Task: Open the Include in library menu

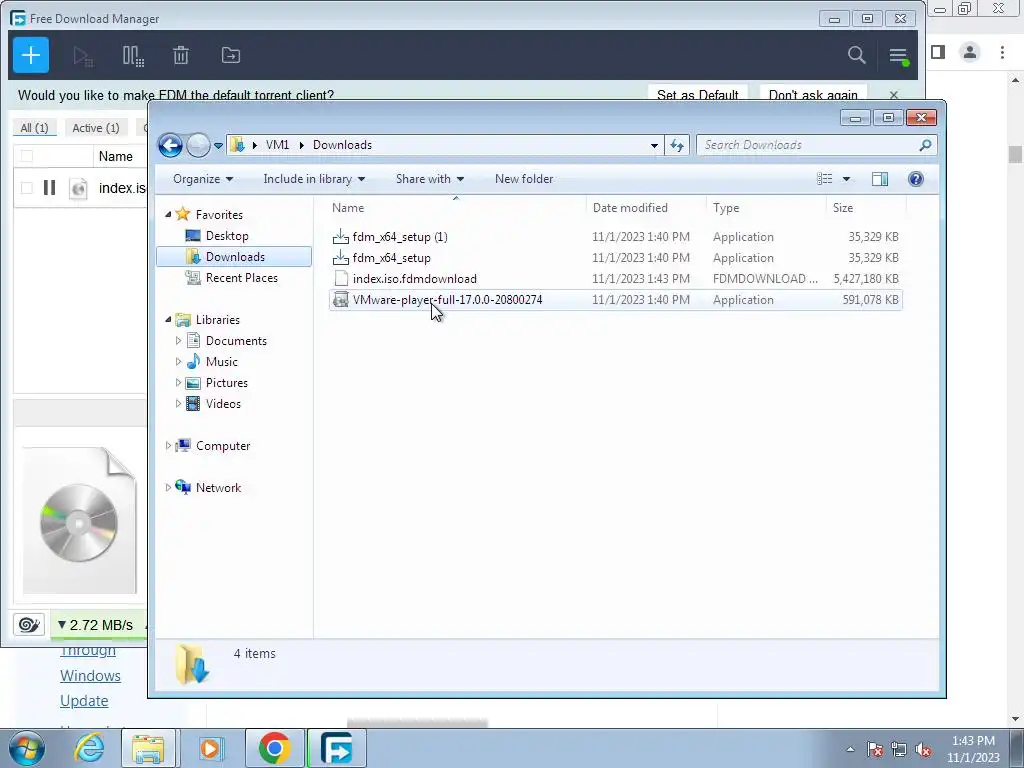Action: (x=314, y=179)
